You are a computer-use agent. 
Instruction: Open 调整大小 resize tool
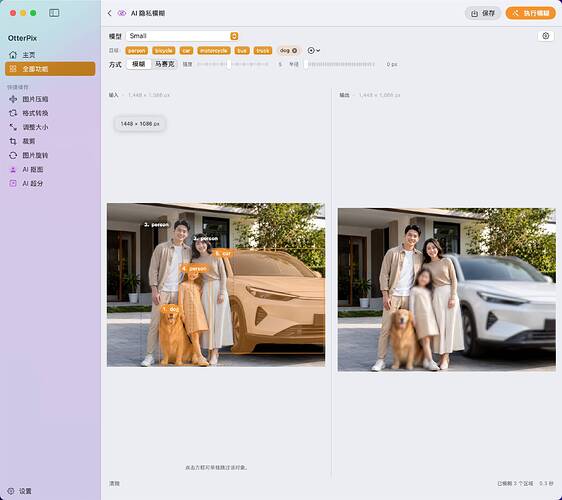(x=29, y=127)
